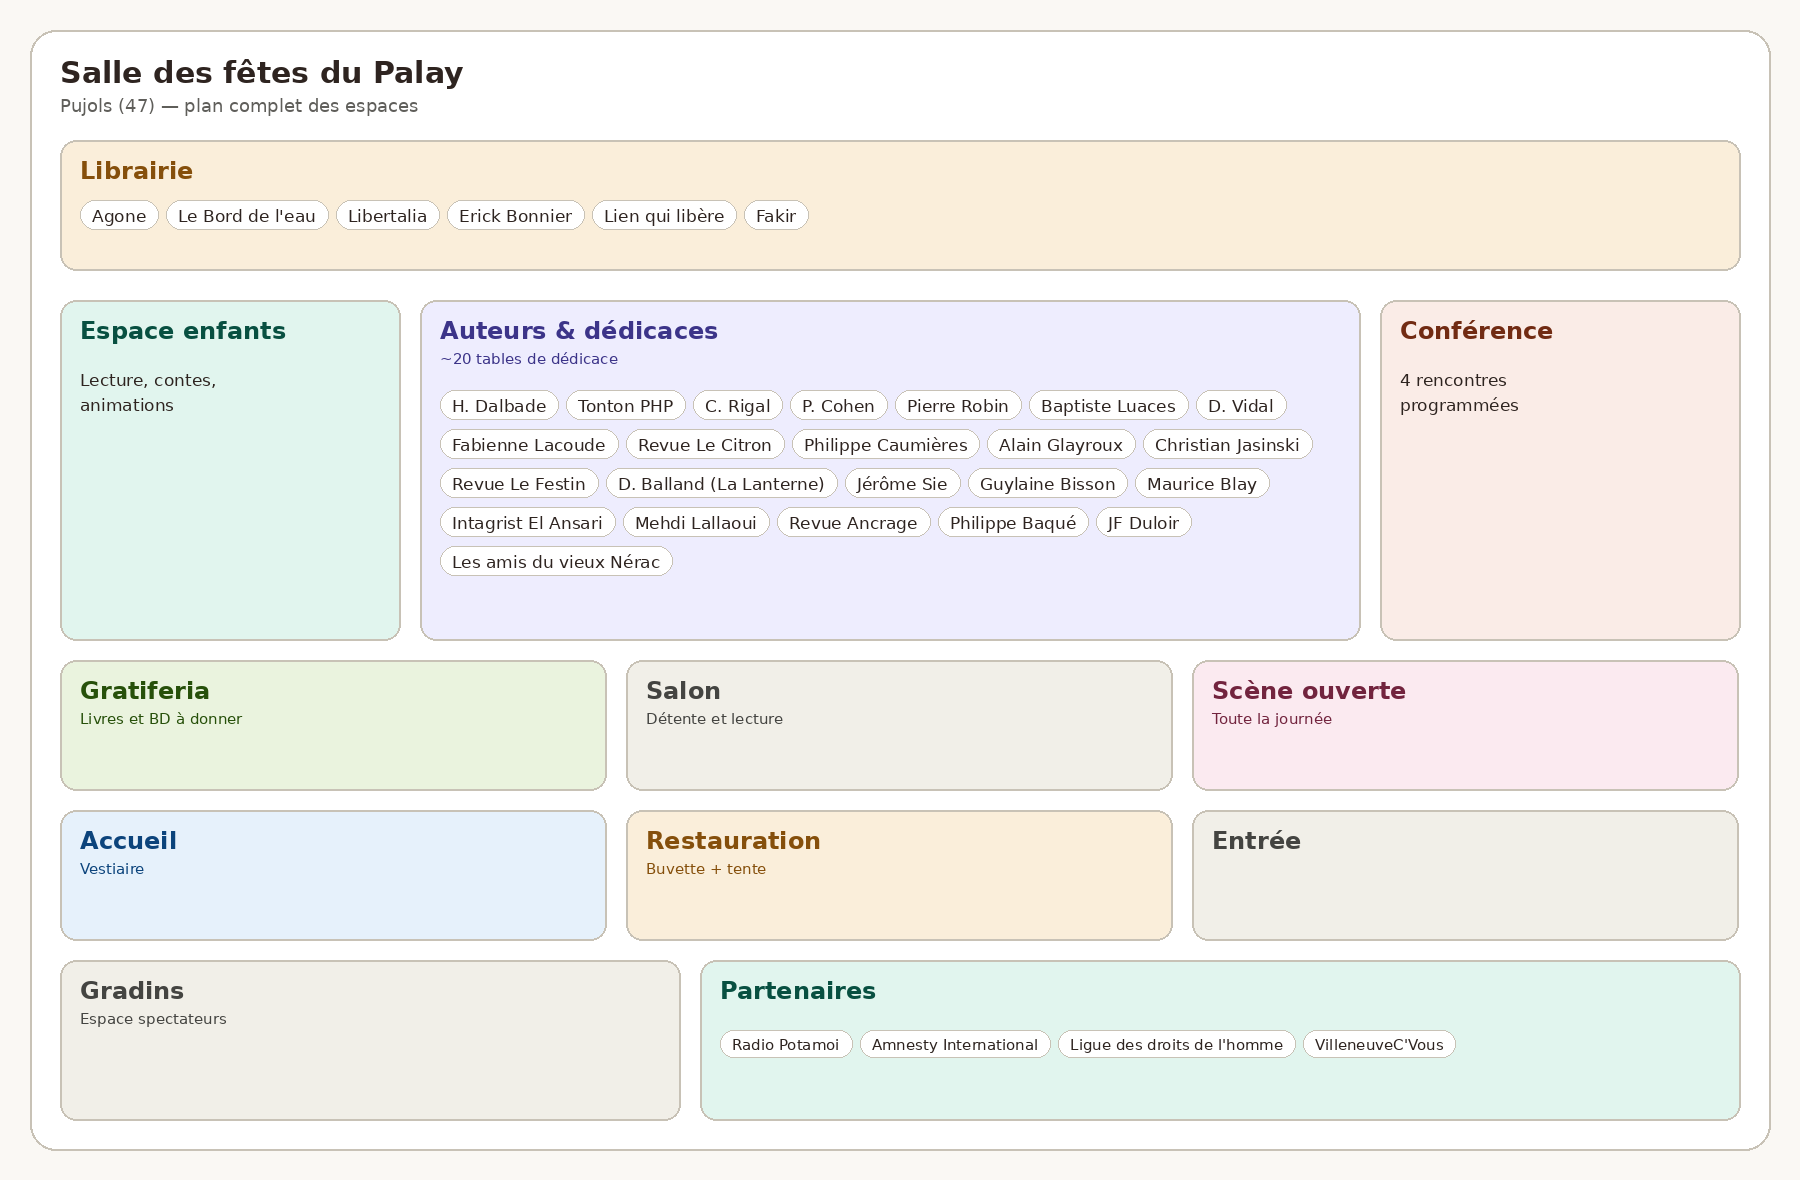Click the C. Rigal chip
The height and width of the screenshot is (1180, 1800).
click(x=738, y=406)
